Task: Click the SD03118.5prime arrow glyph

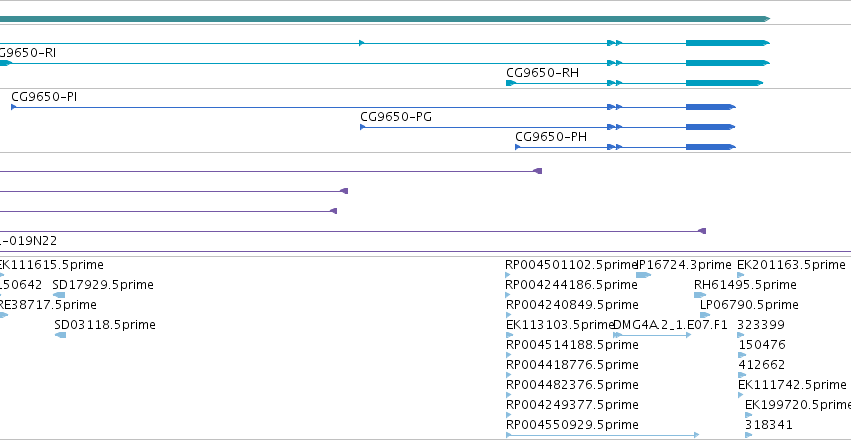Action: [61, 335]
